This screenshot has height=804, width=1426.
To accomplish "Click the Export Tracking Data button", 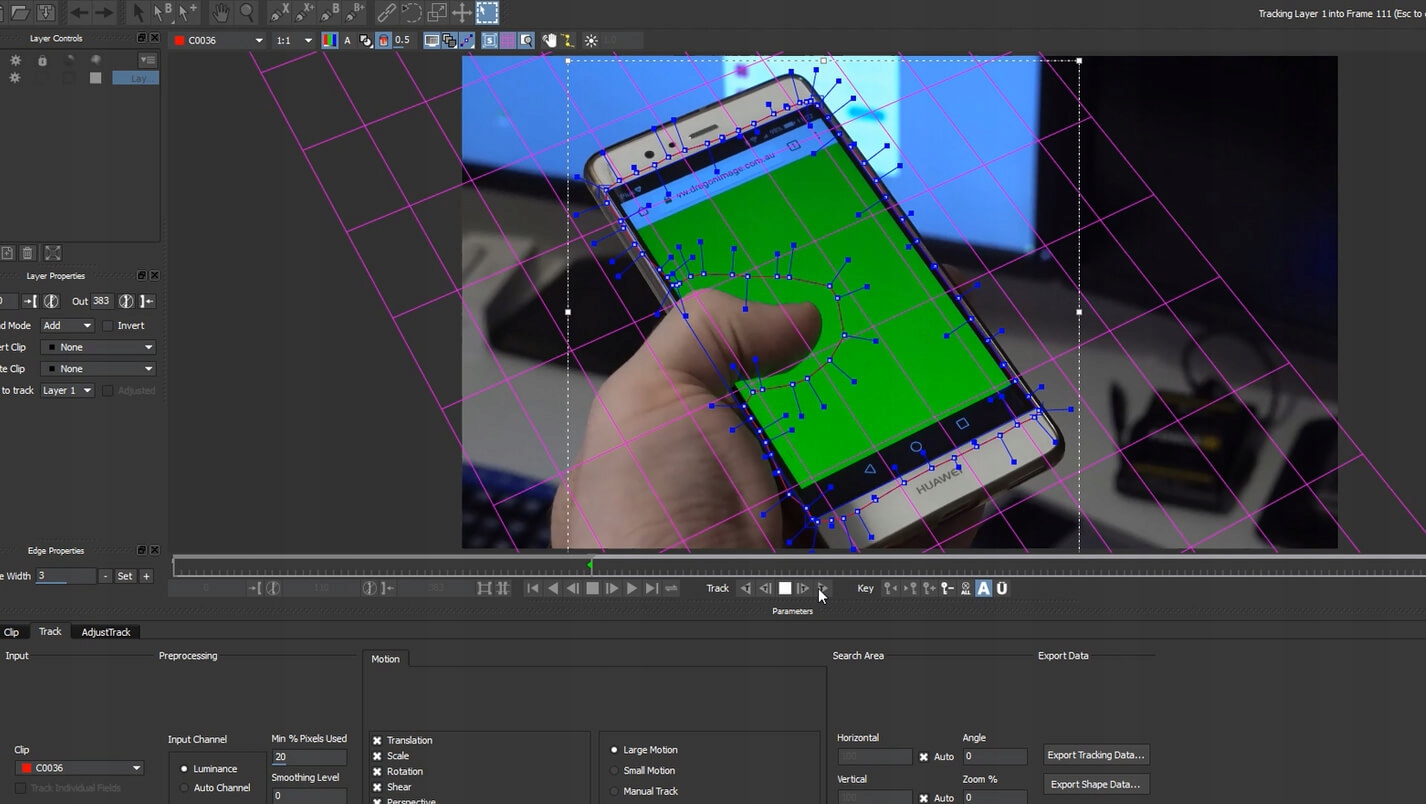I will 1096,755.
